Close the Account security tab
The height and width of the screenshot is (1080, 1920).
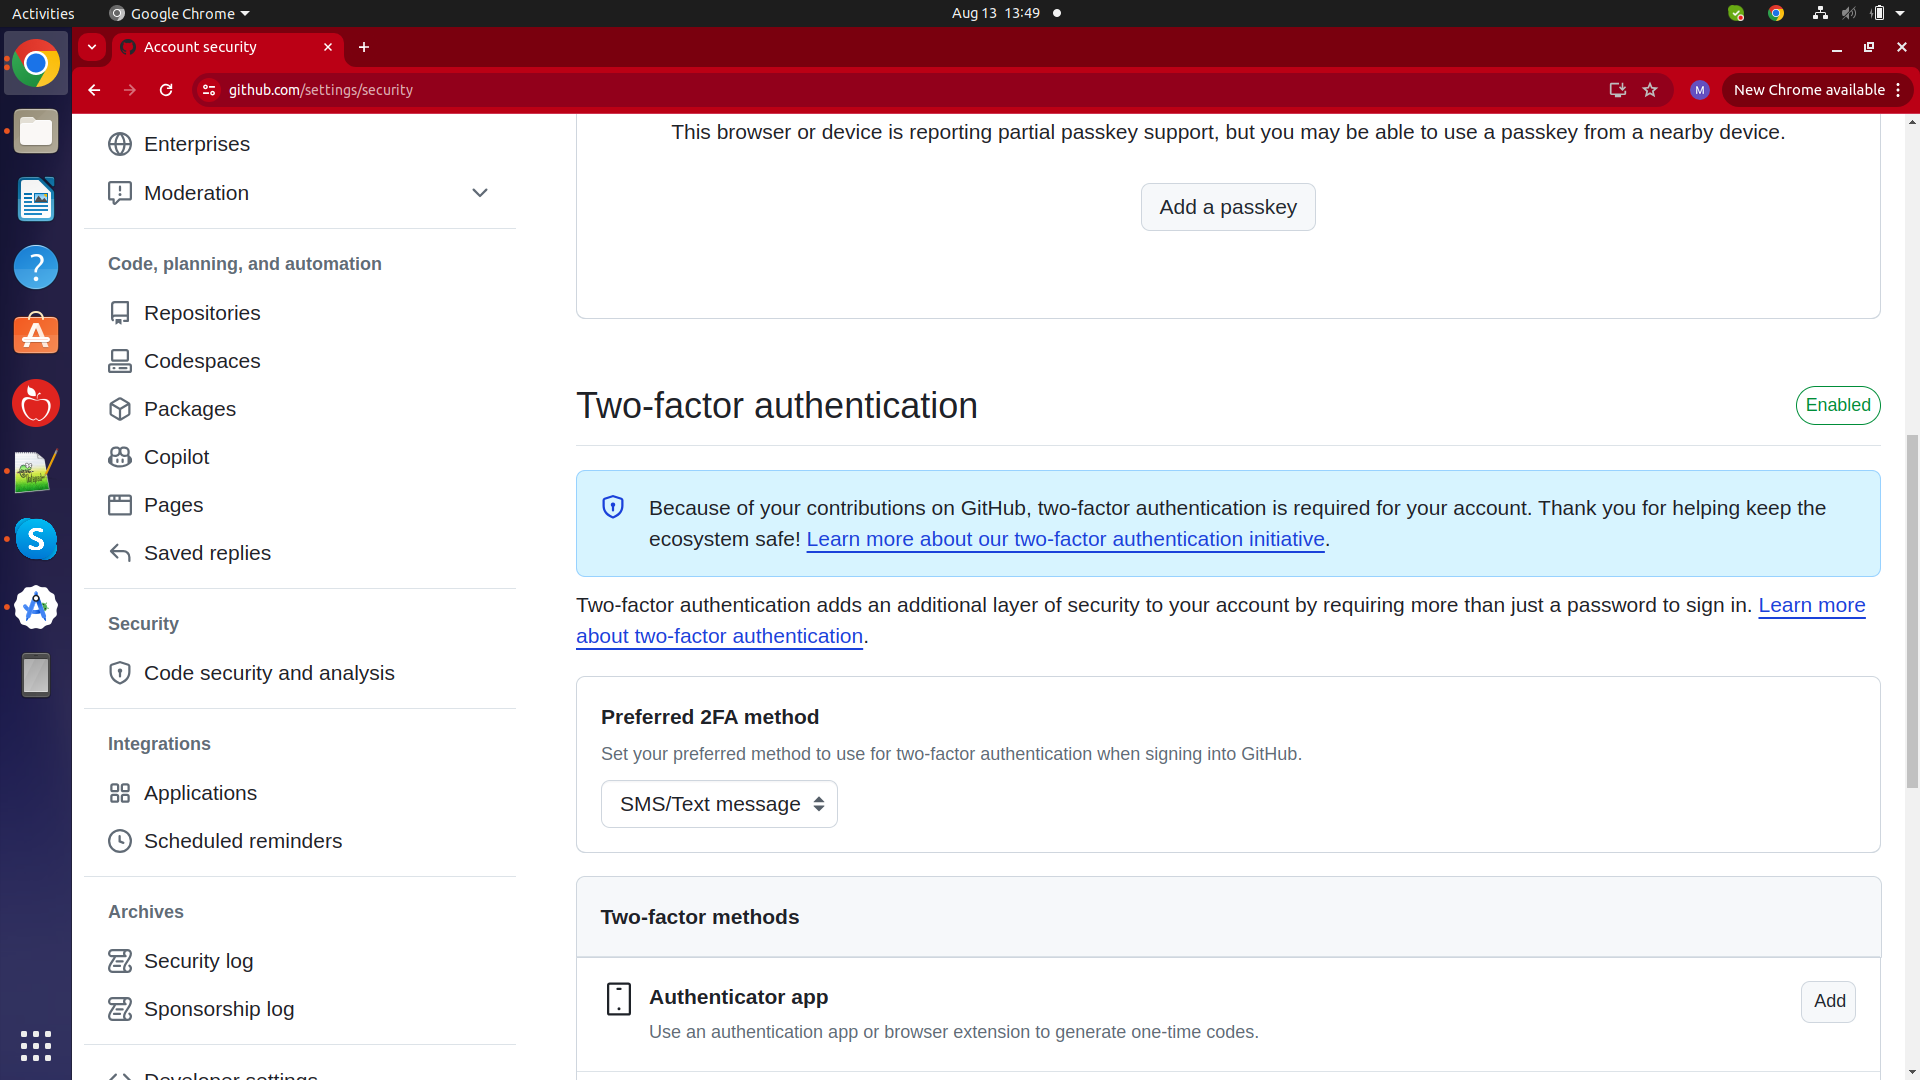point(328,47)
